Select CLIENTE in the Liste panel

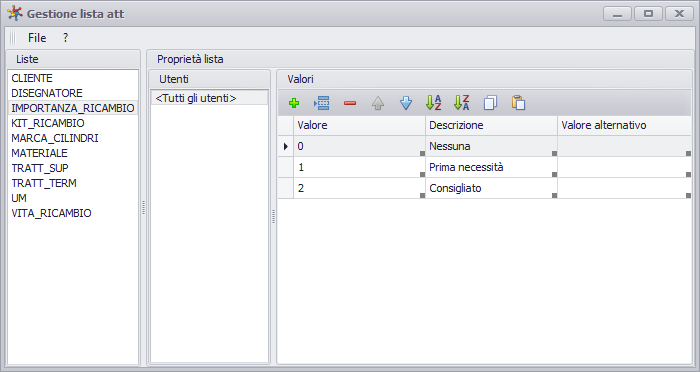pyautogui.click(x=32, y=78)
